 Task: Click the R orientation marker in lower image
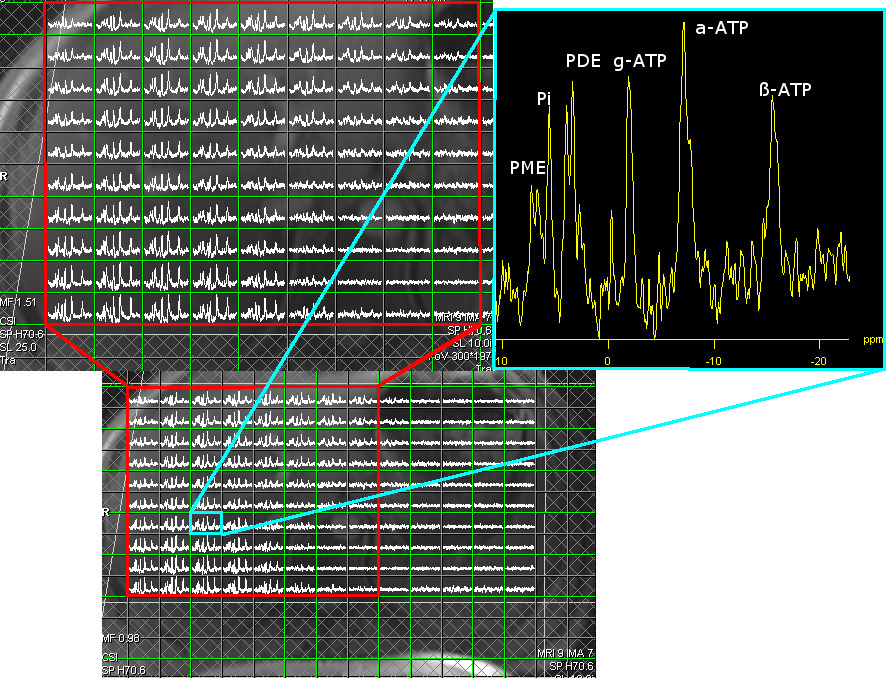(x=106, y=512)
